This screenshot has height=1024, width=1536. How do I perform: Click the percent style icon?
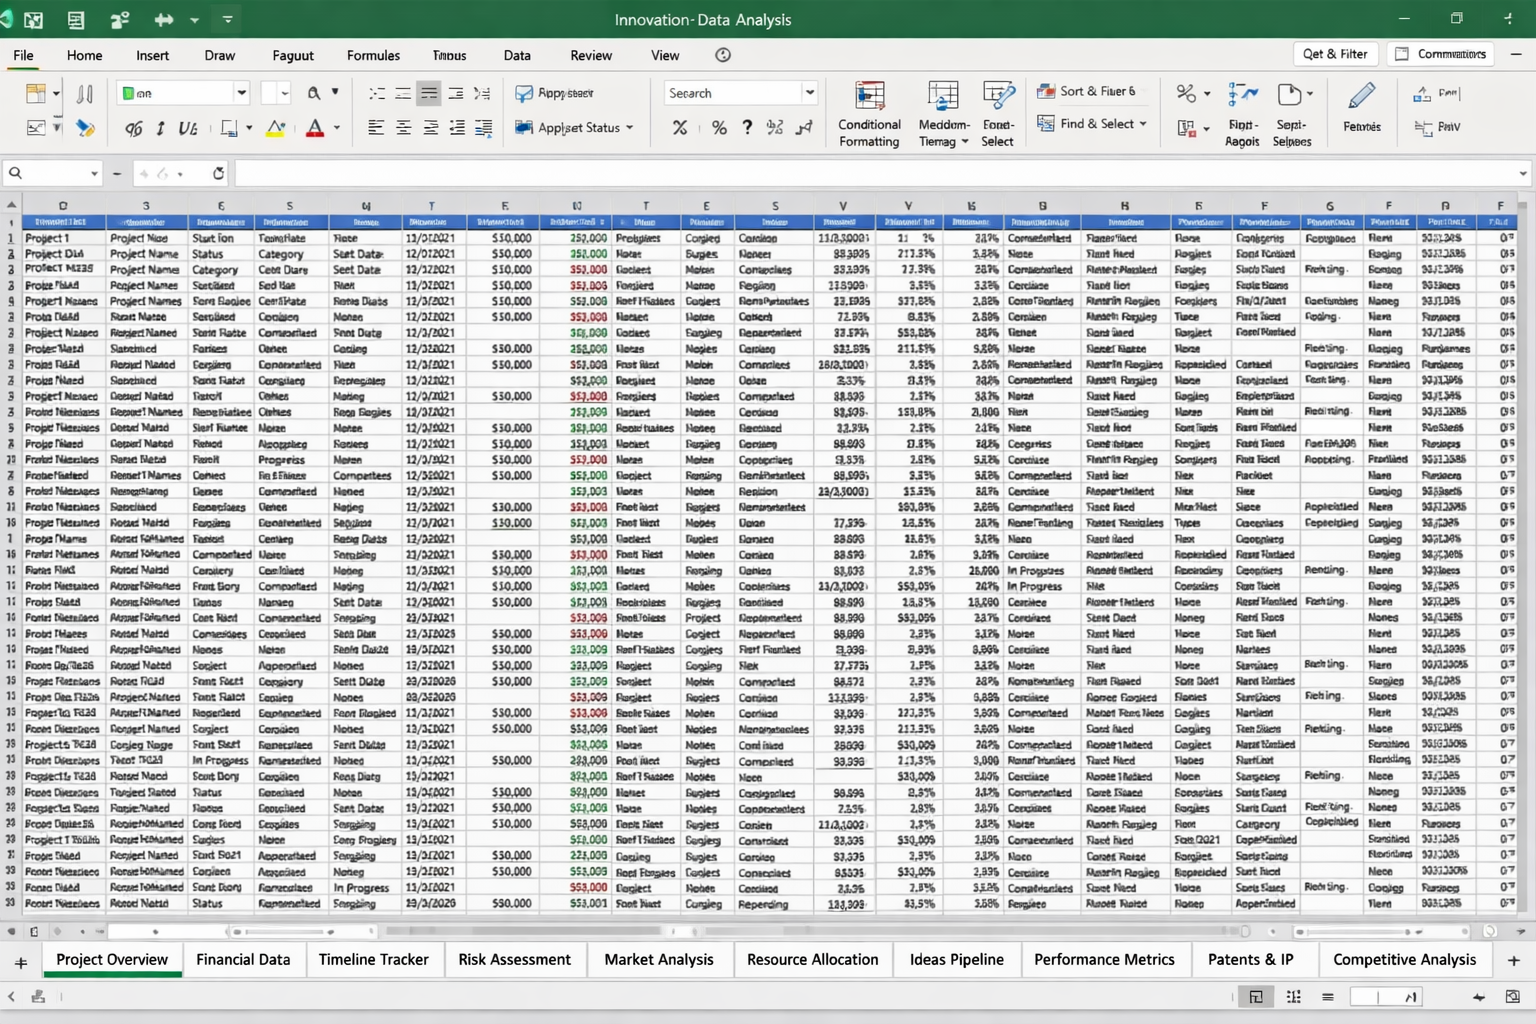[719, 128]
